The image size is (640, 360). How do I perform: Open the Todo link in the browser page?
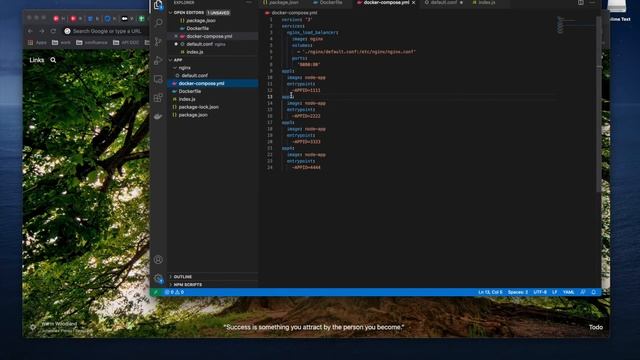pos(596,327)
